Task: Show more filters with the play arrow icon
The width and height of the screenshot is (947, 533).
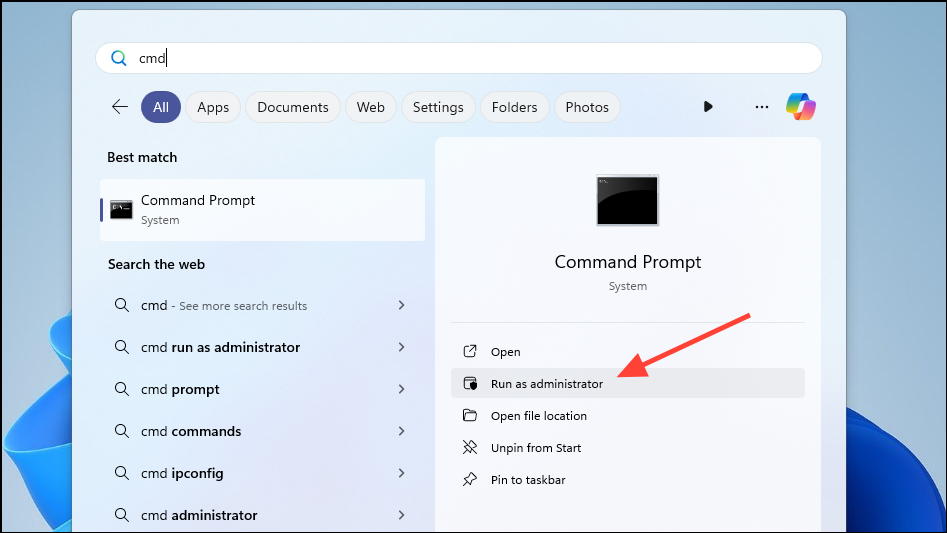Action: 708,107
